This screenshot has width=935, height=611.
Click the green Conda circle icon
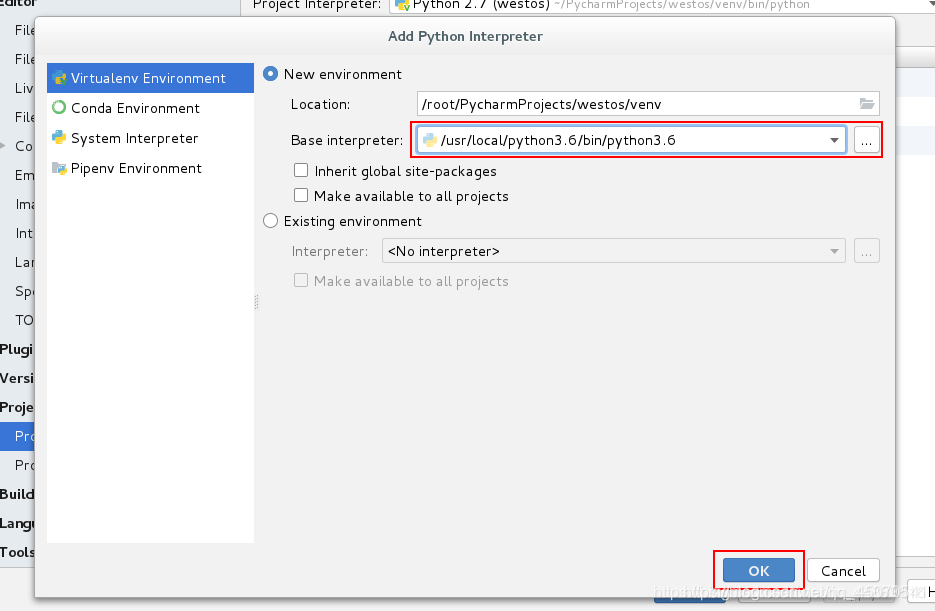[x=59, y=107]
